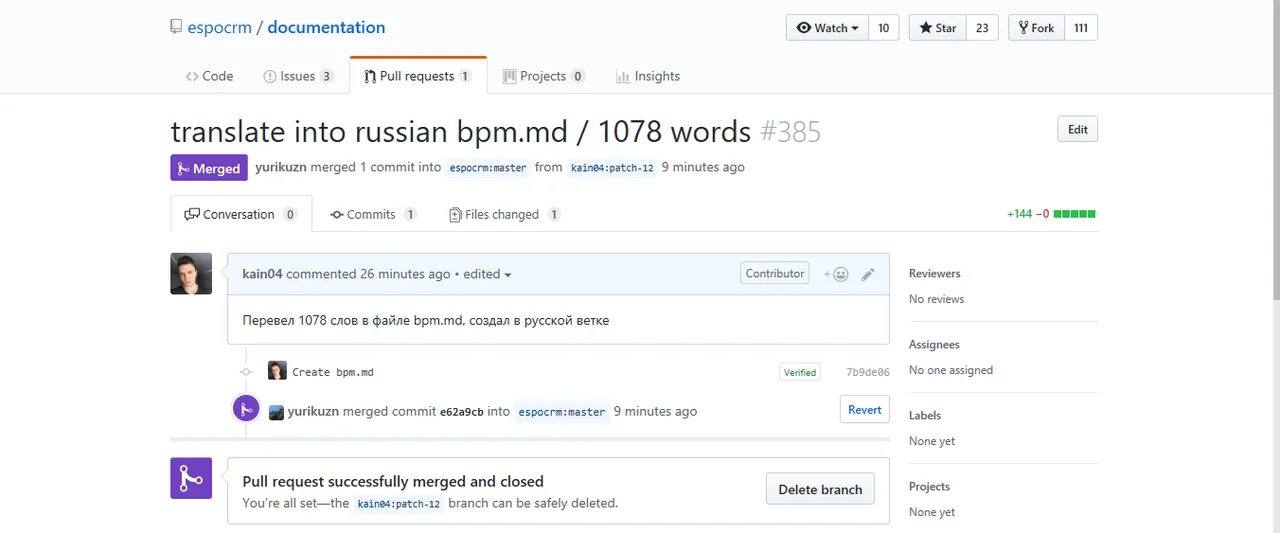Open the Labels sidebar section
The image size is (1280, 533).
pos(925,415)
